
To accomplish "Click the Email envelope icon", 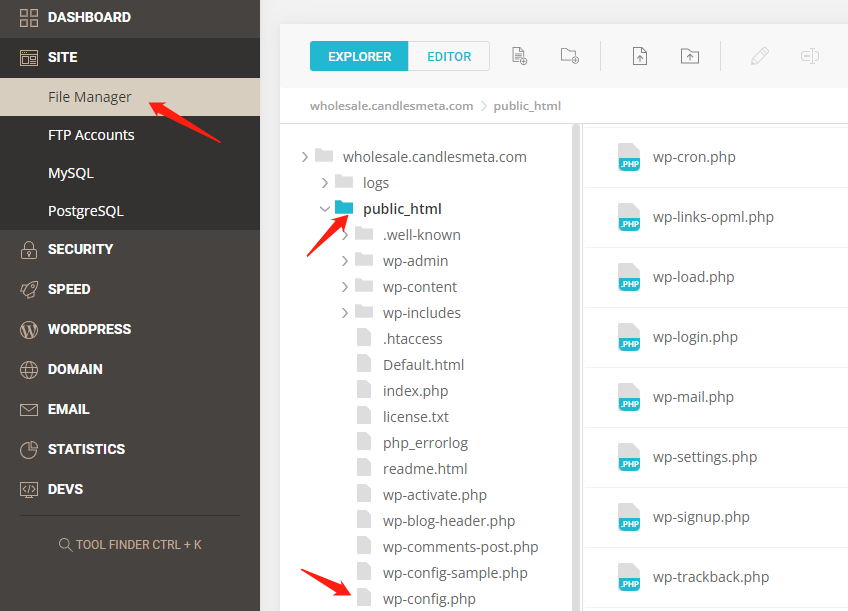I will click(29, 410).
